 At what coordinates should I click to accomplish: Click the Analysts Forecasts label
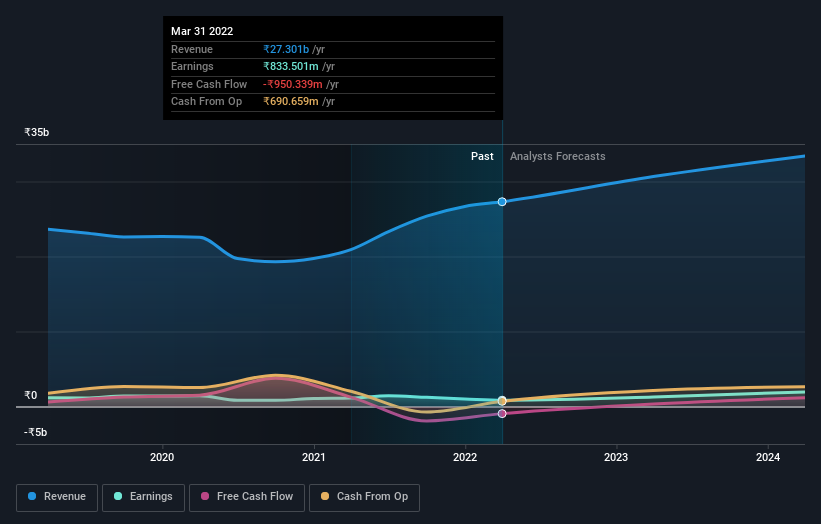click(x=558, y=156)
